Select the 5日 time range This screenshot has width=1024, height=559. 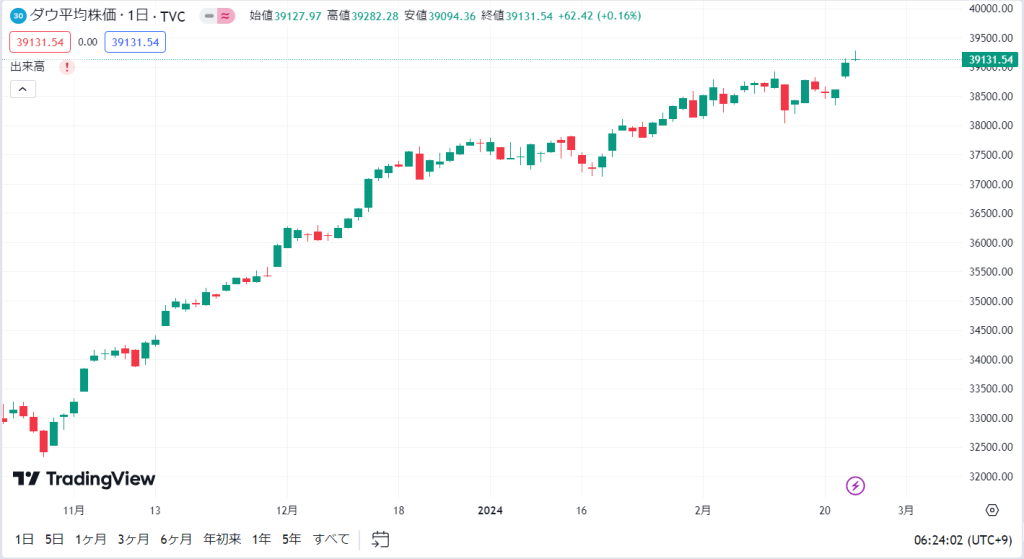54,539
